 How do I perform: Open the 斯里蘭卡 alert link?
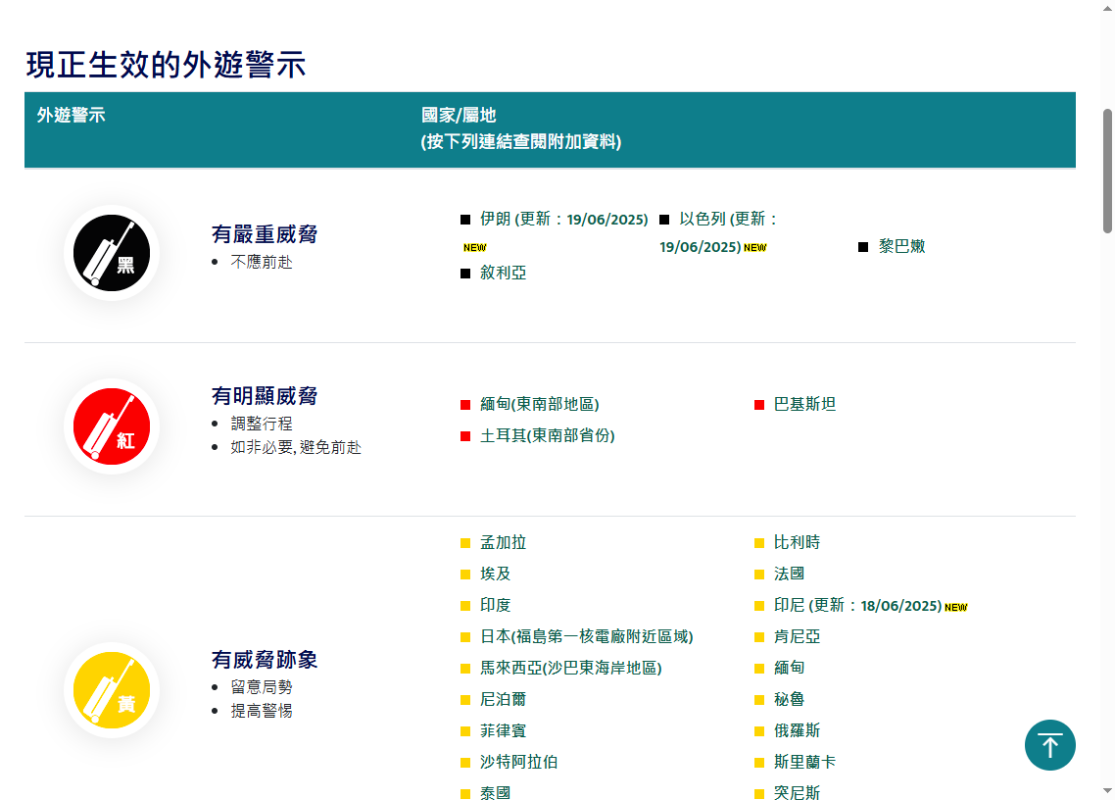(804, 762)
